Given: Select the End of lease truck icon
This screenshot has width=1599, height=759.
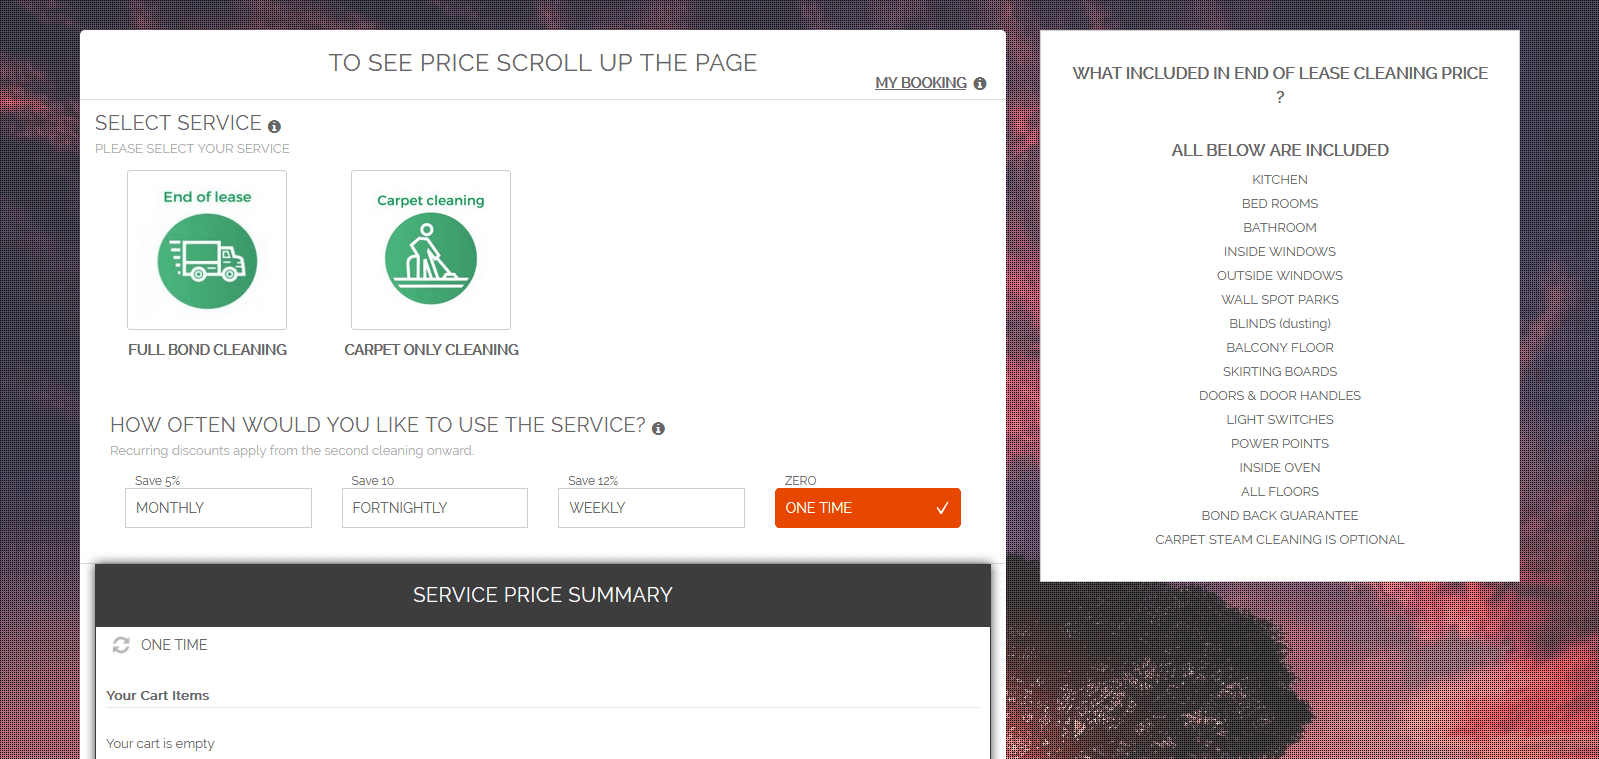Looking at the screenshot, I should tap(207, 250).
